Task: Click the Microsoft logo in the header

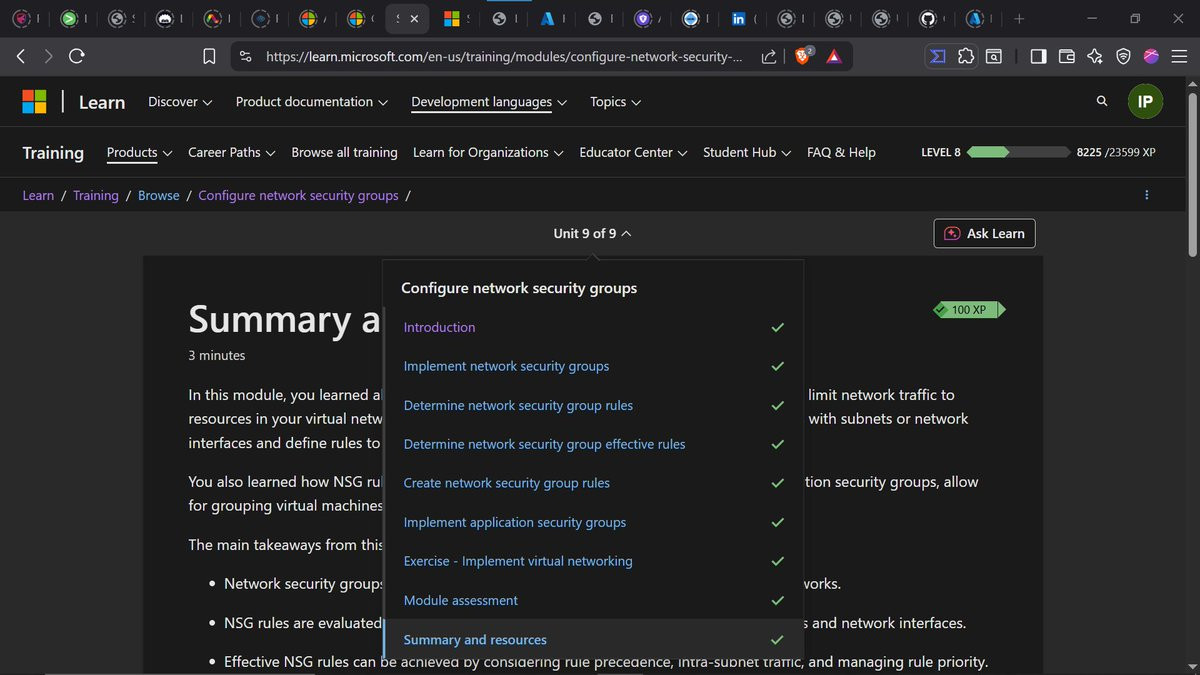Action: coord(34,101)
